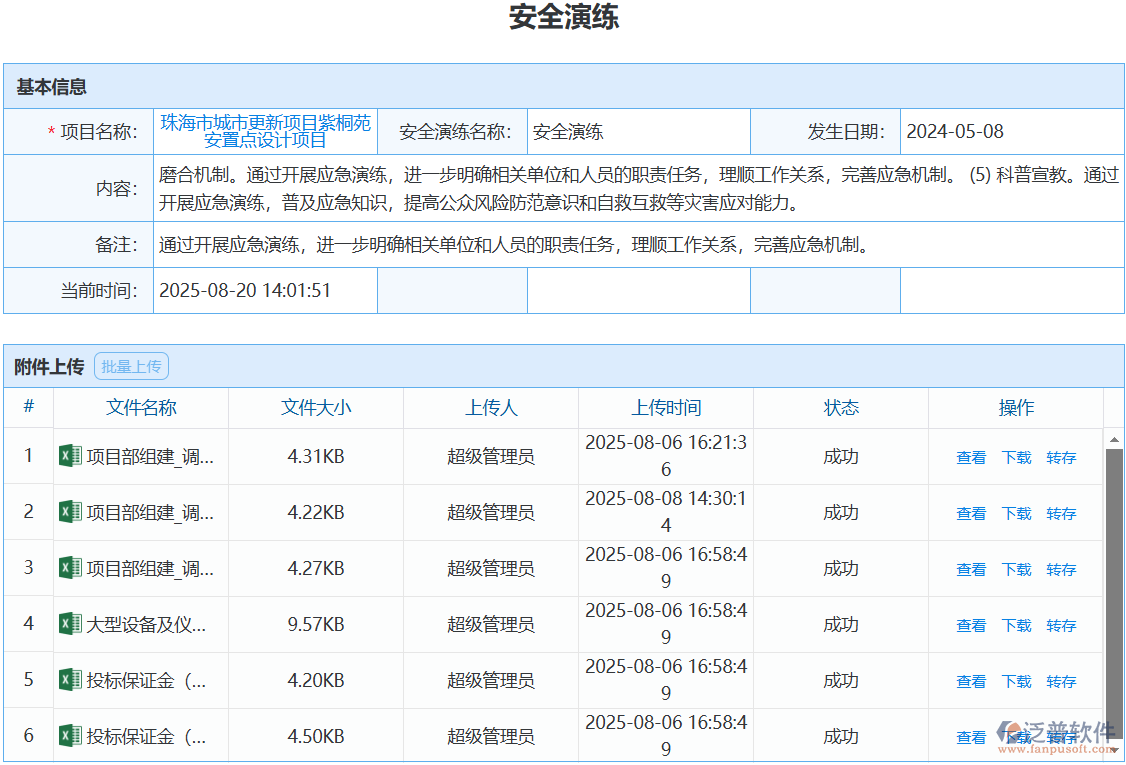Screen dimensions: 1126x765
Task: Click 查看 on the first attachment row
Action: pyautogui.click(x=970, y=456)
